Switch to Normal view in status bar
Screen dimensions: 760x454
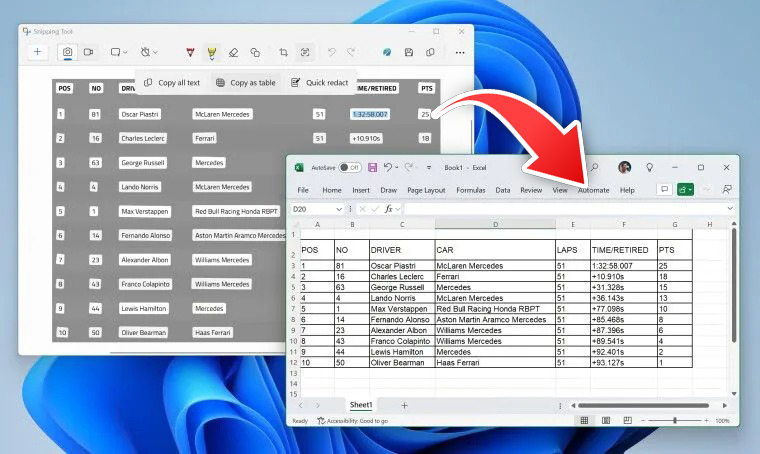coord(585,421)
